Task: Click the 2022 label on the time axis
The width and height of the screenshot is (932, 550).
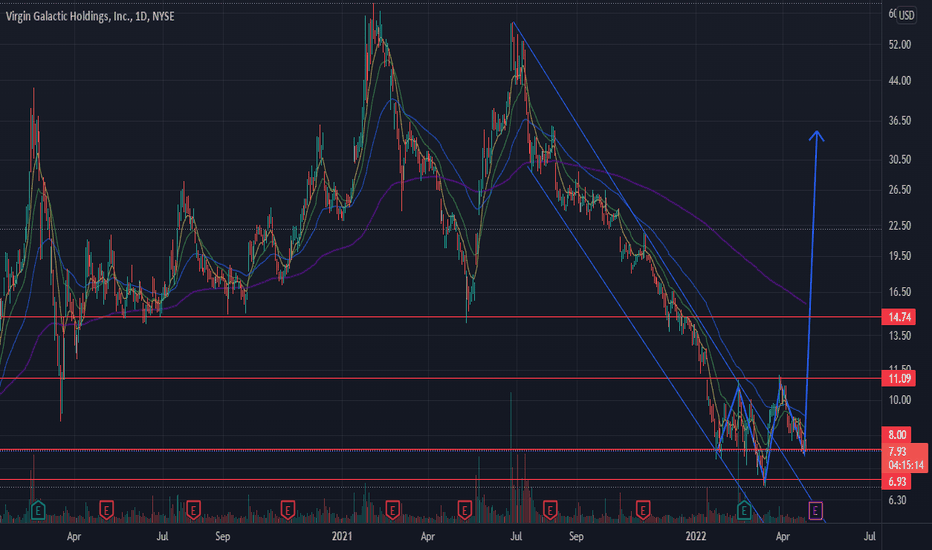Action: (695, 536)
